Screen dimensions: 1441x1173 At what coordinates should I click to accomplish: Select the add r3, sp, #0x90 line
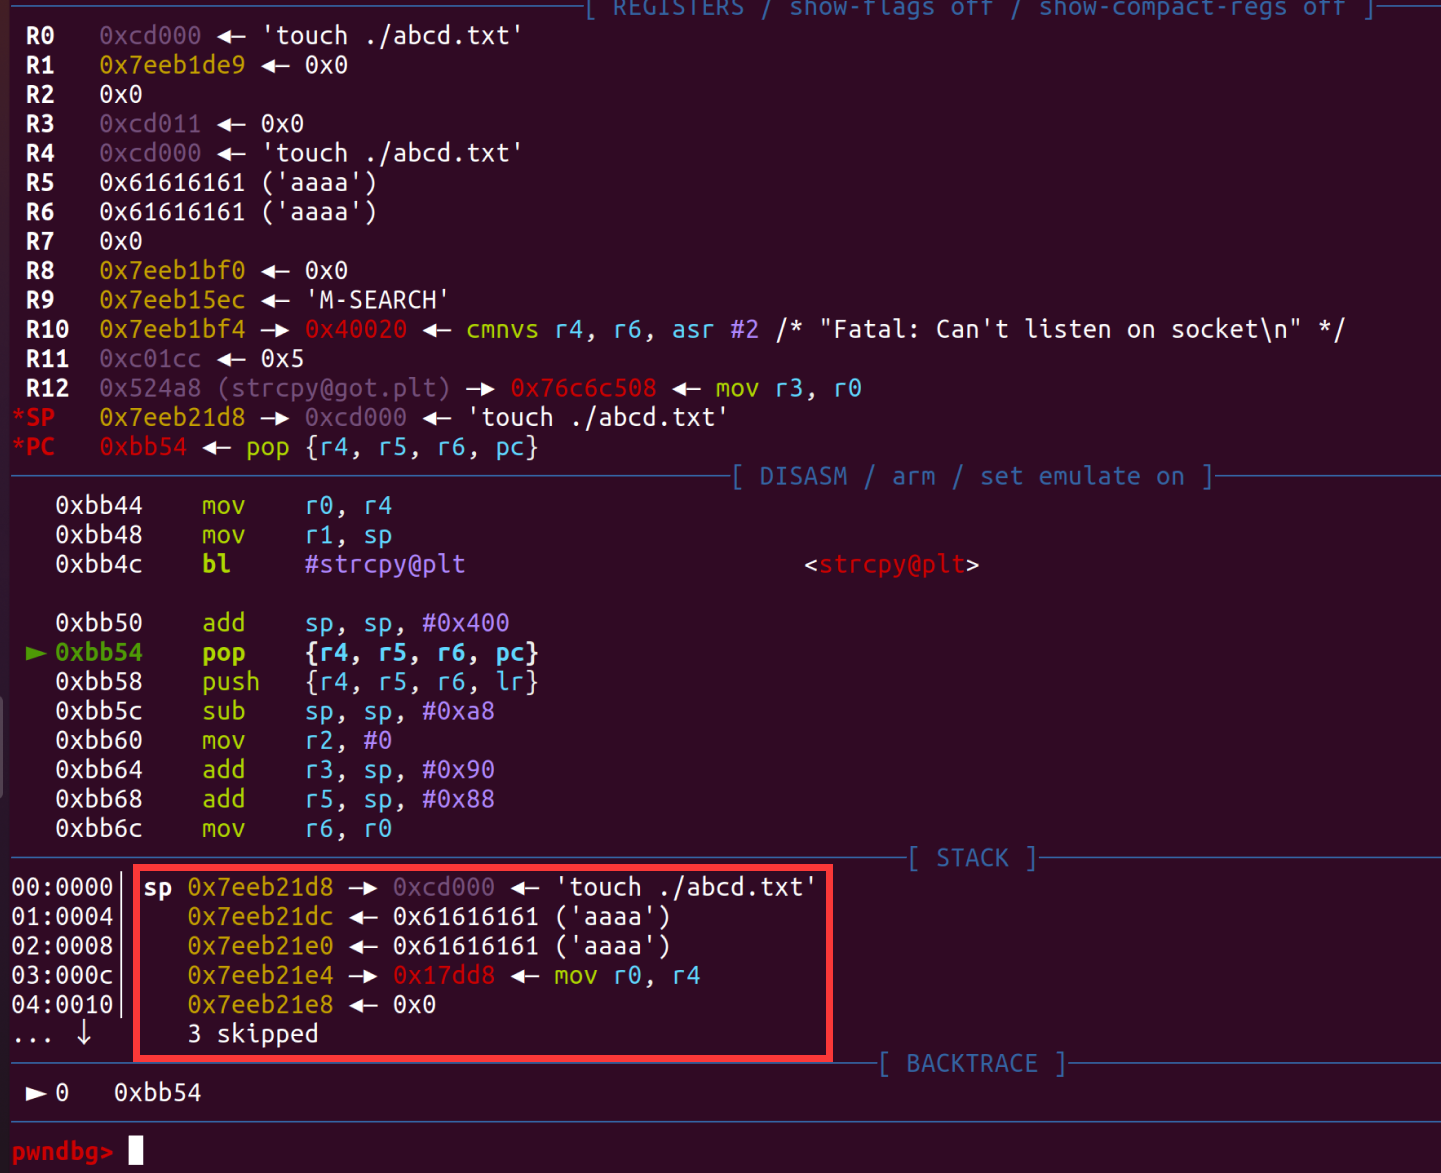(275, 770)
